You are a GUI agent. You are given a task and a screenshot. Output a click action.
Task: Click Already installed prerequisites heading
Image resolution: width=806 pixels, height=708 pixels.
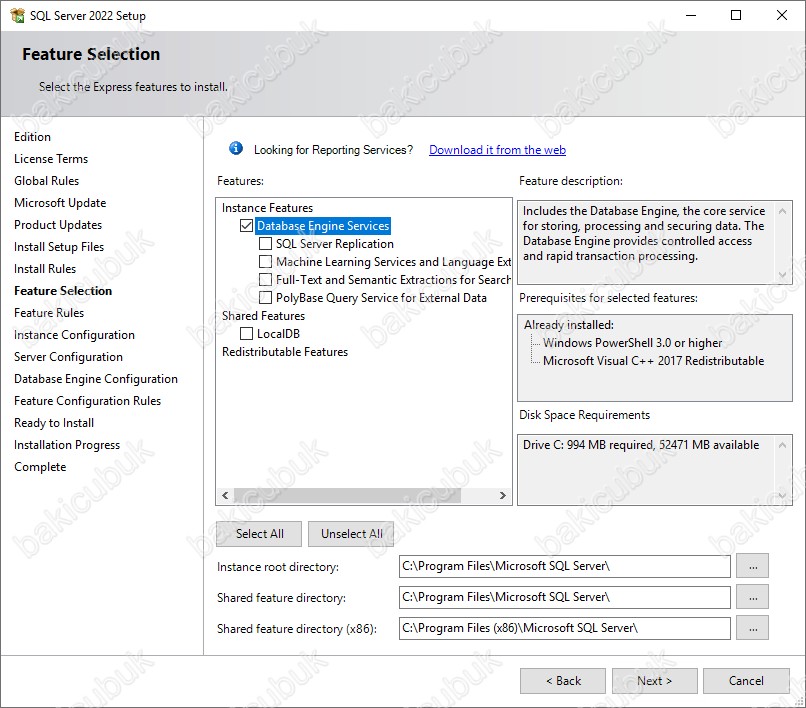click(x=569, y=325)
